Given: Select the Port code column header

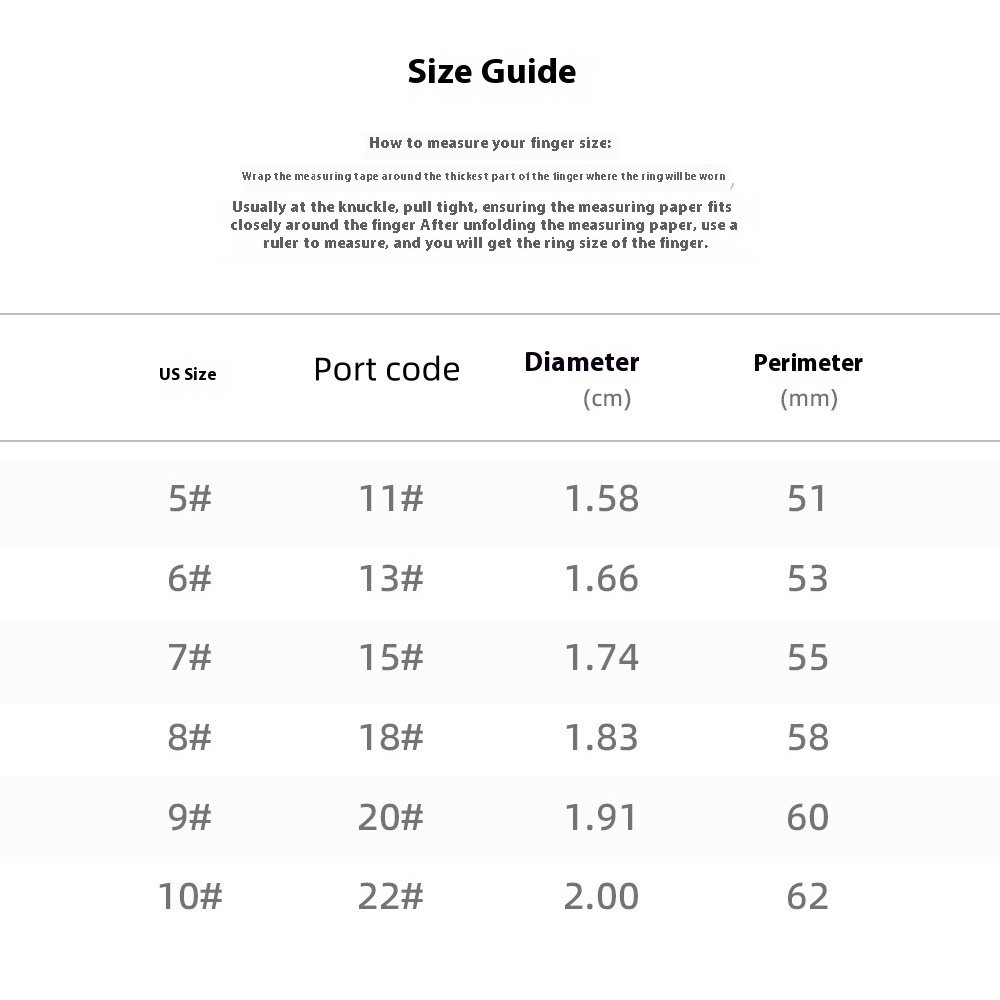Looking at the screenshot, I should pyautogui.click(x=386, y=369).
